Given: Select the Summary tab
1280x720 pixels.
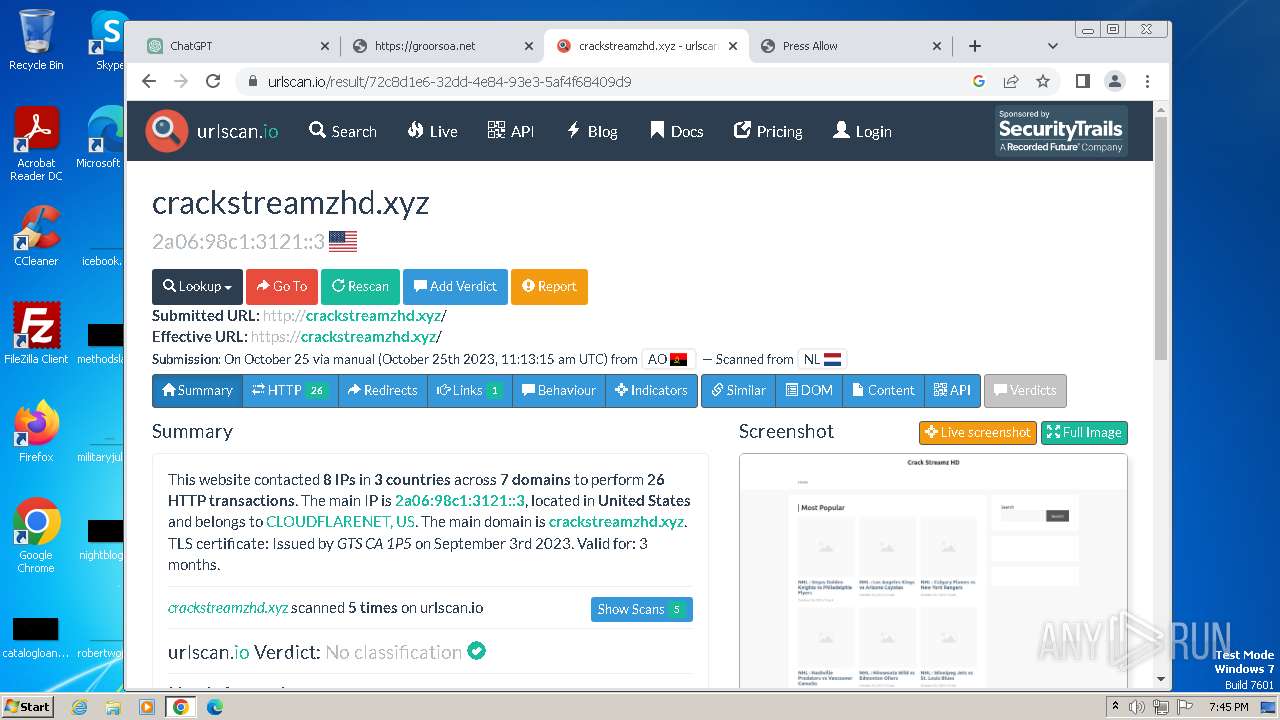Looking at the screenshot, I should click(197, 391).
